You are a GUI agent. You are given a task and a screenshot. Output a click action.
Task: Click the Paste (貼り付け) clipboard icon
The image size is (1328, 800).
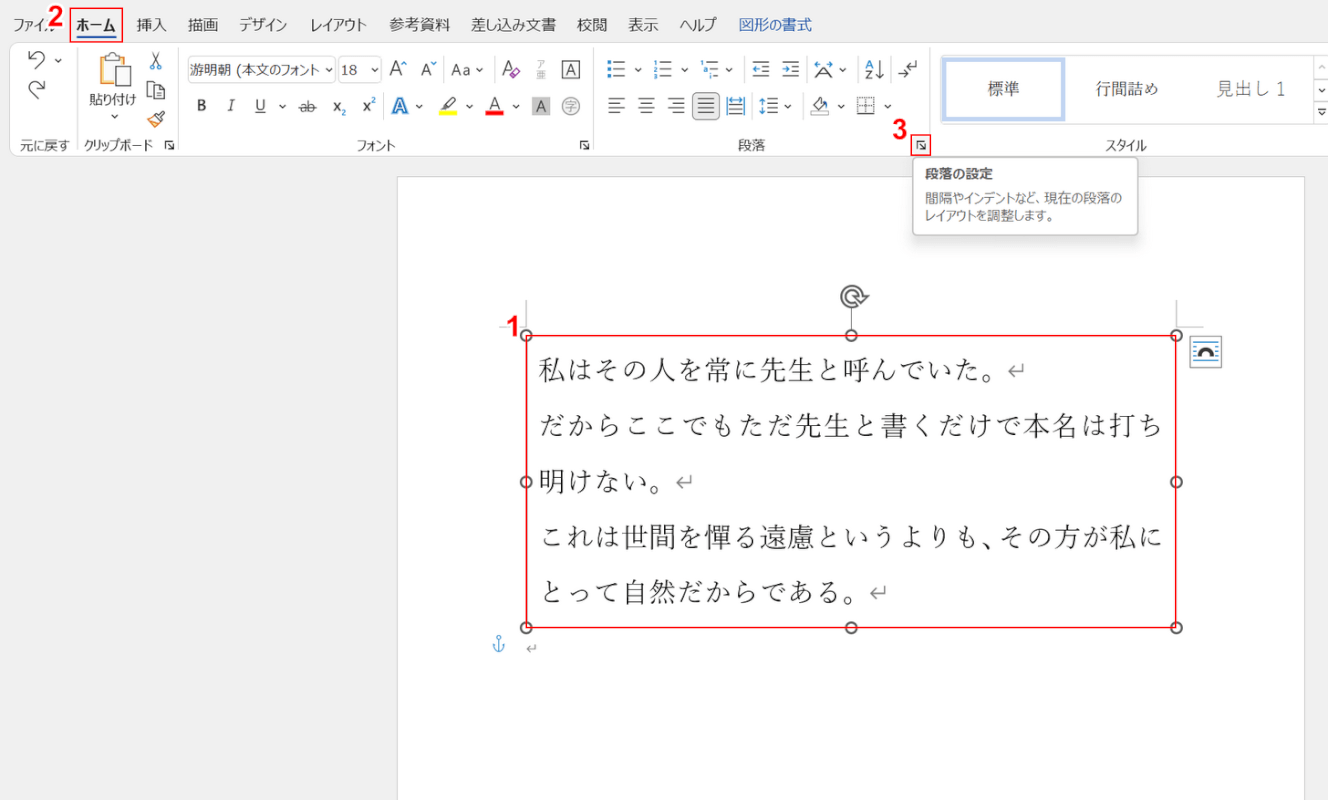113,70
